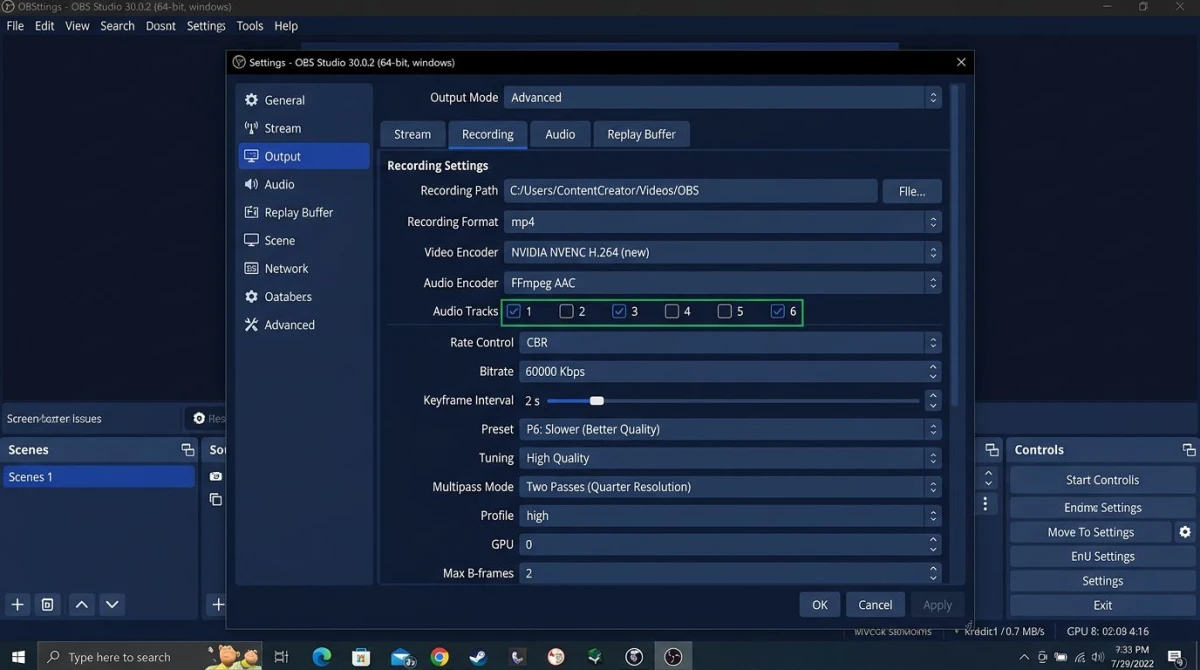The image size is (1200, 670).
Task: Uncheck audio track 1
Action: coord(514,311)
